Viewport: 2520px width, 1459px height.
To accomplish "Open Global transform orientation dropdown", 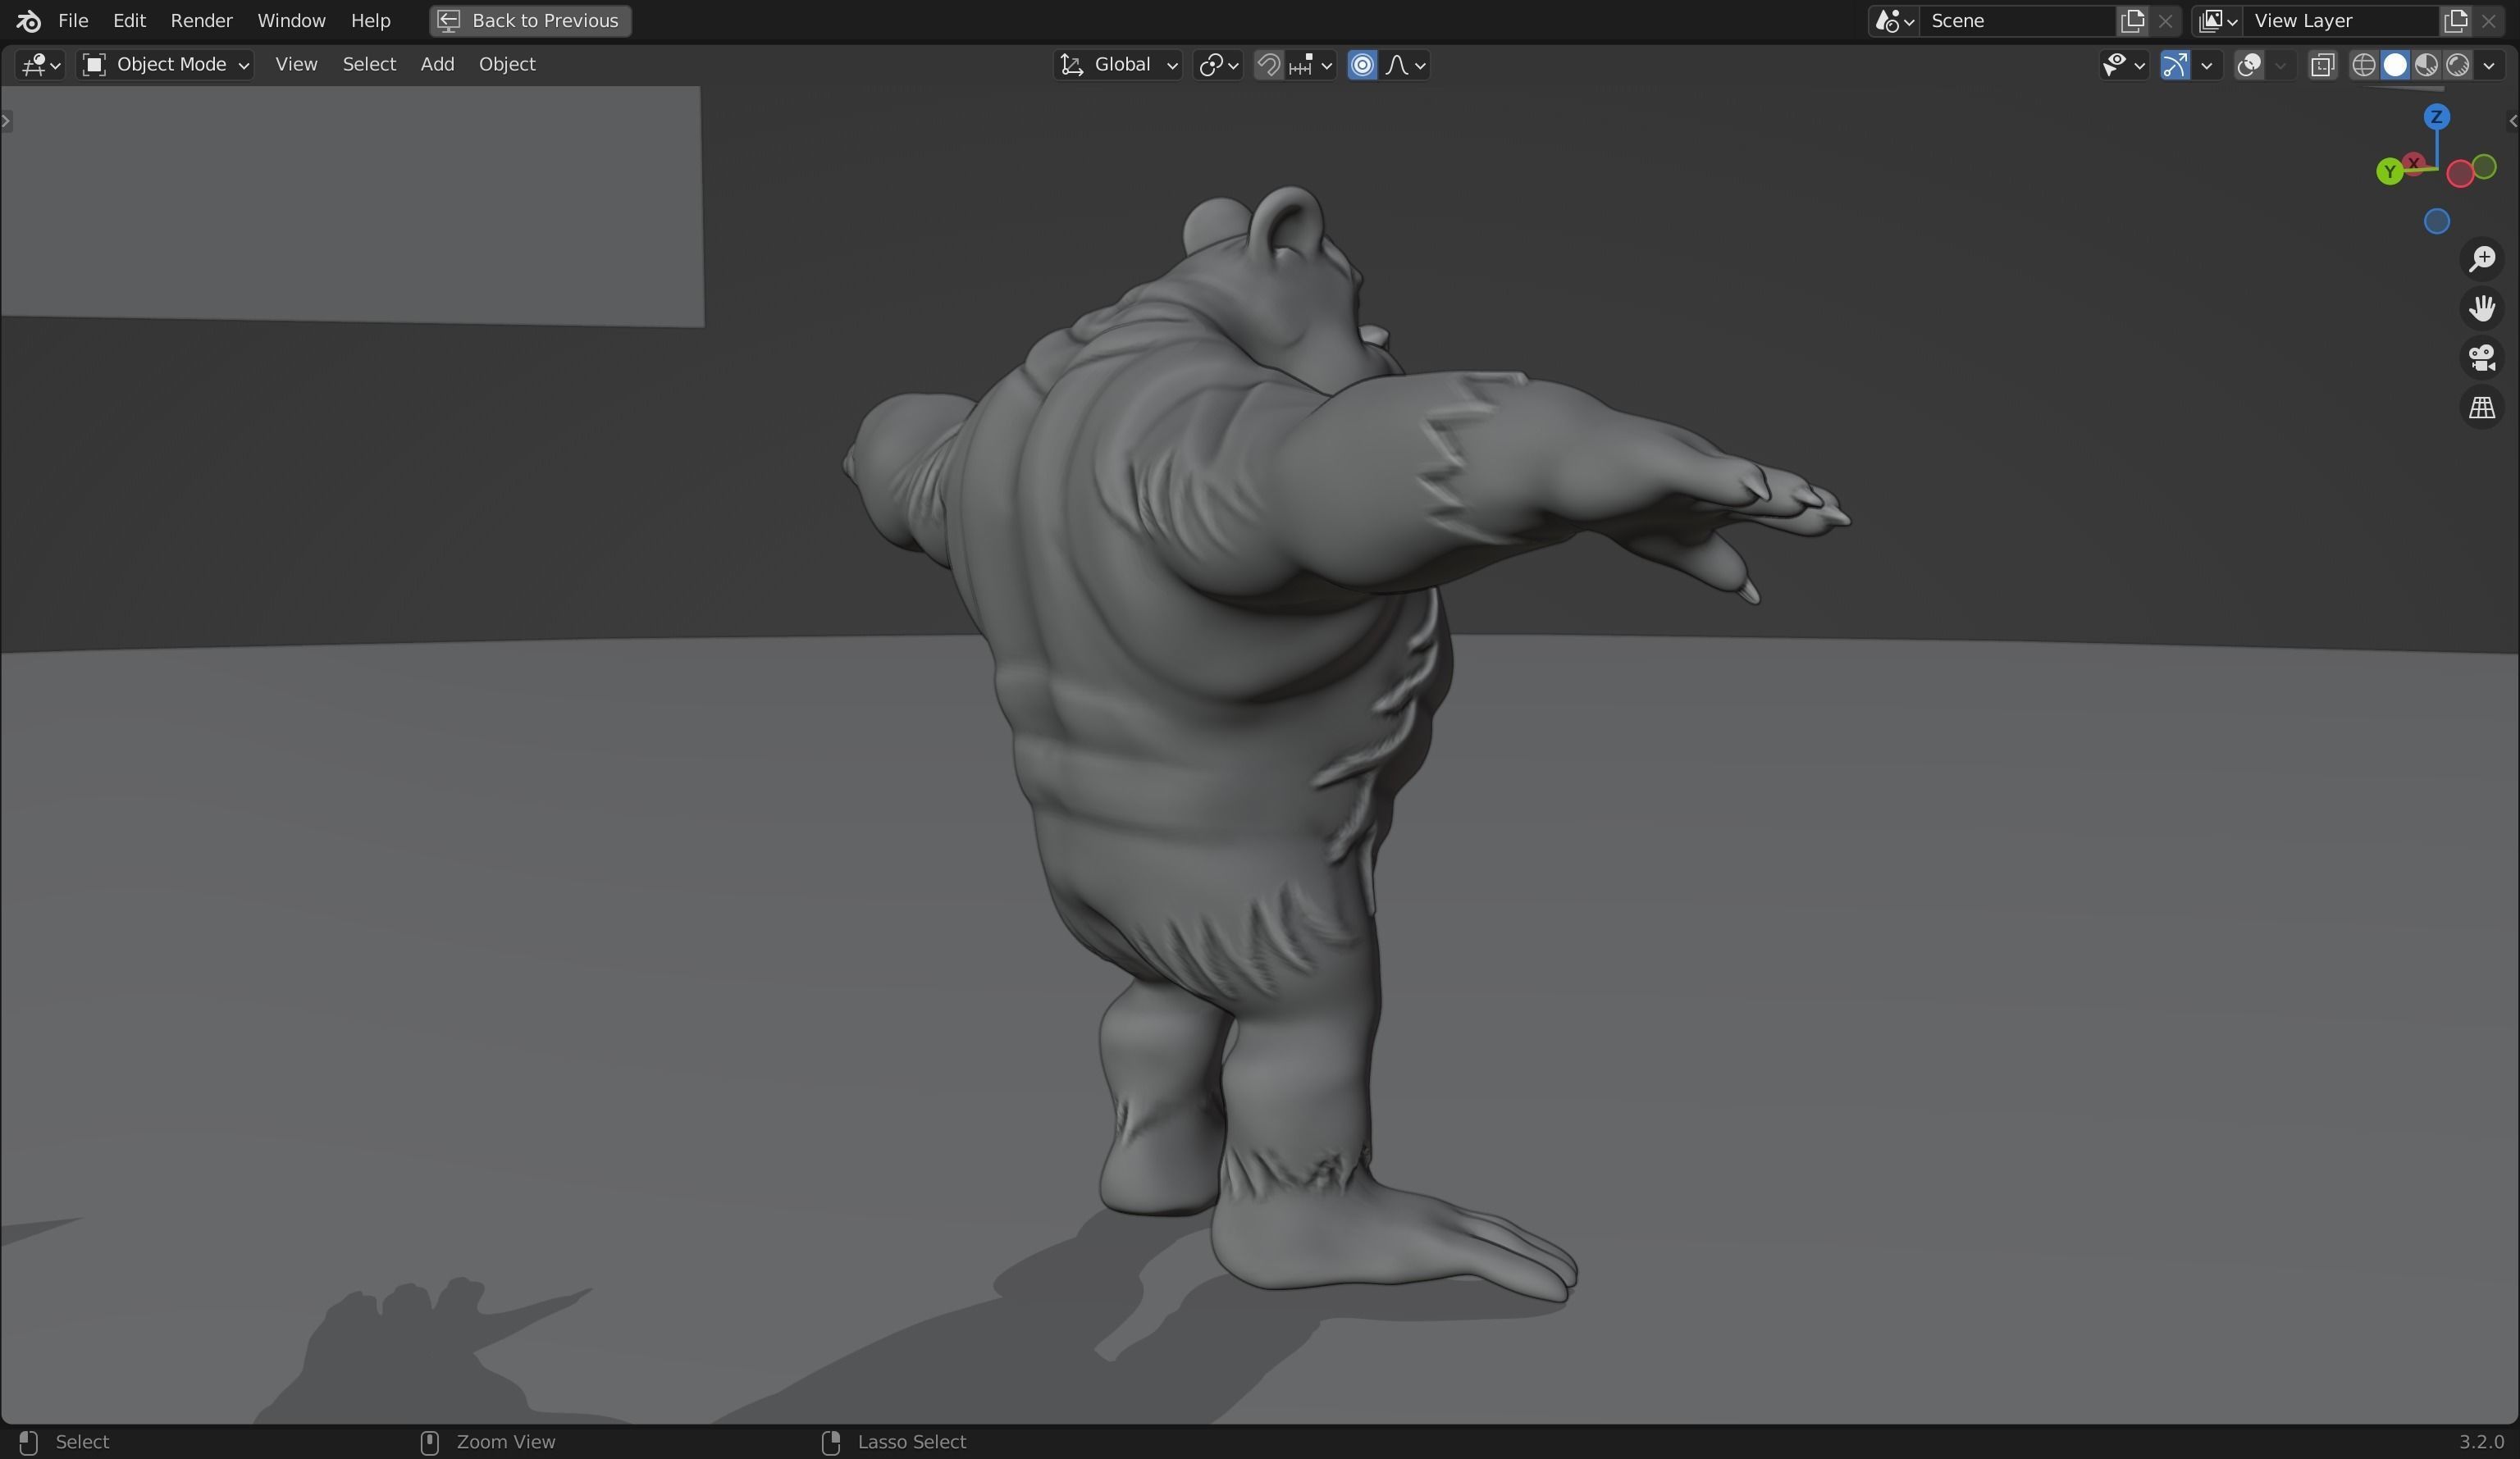I will click(1118, 65).
